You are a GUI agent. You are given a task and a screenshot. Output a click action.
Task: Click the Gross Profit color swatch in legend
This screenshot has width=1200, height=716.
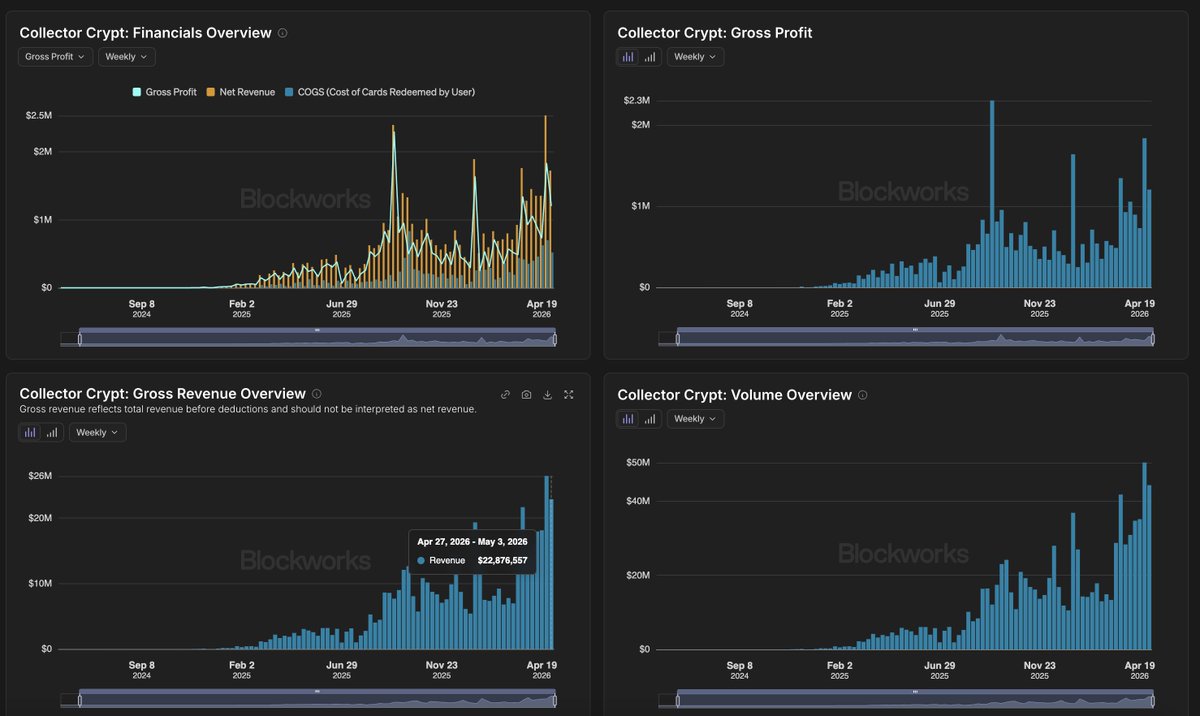137,92
